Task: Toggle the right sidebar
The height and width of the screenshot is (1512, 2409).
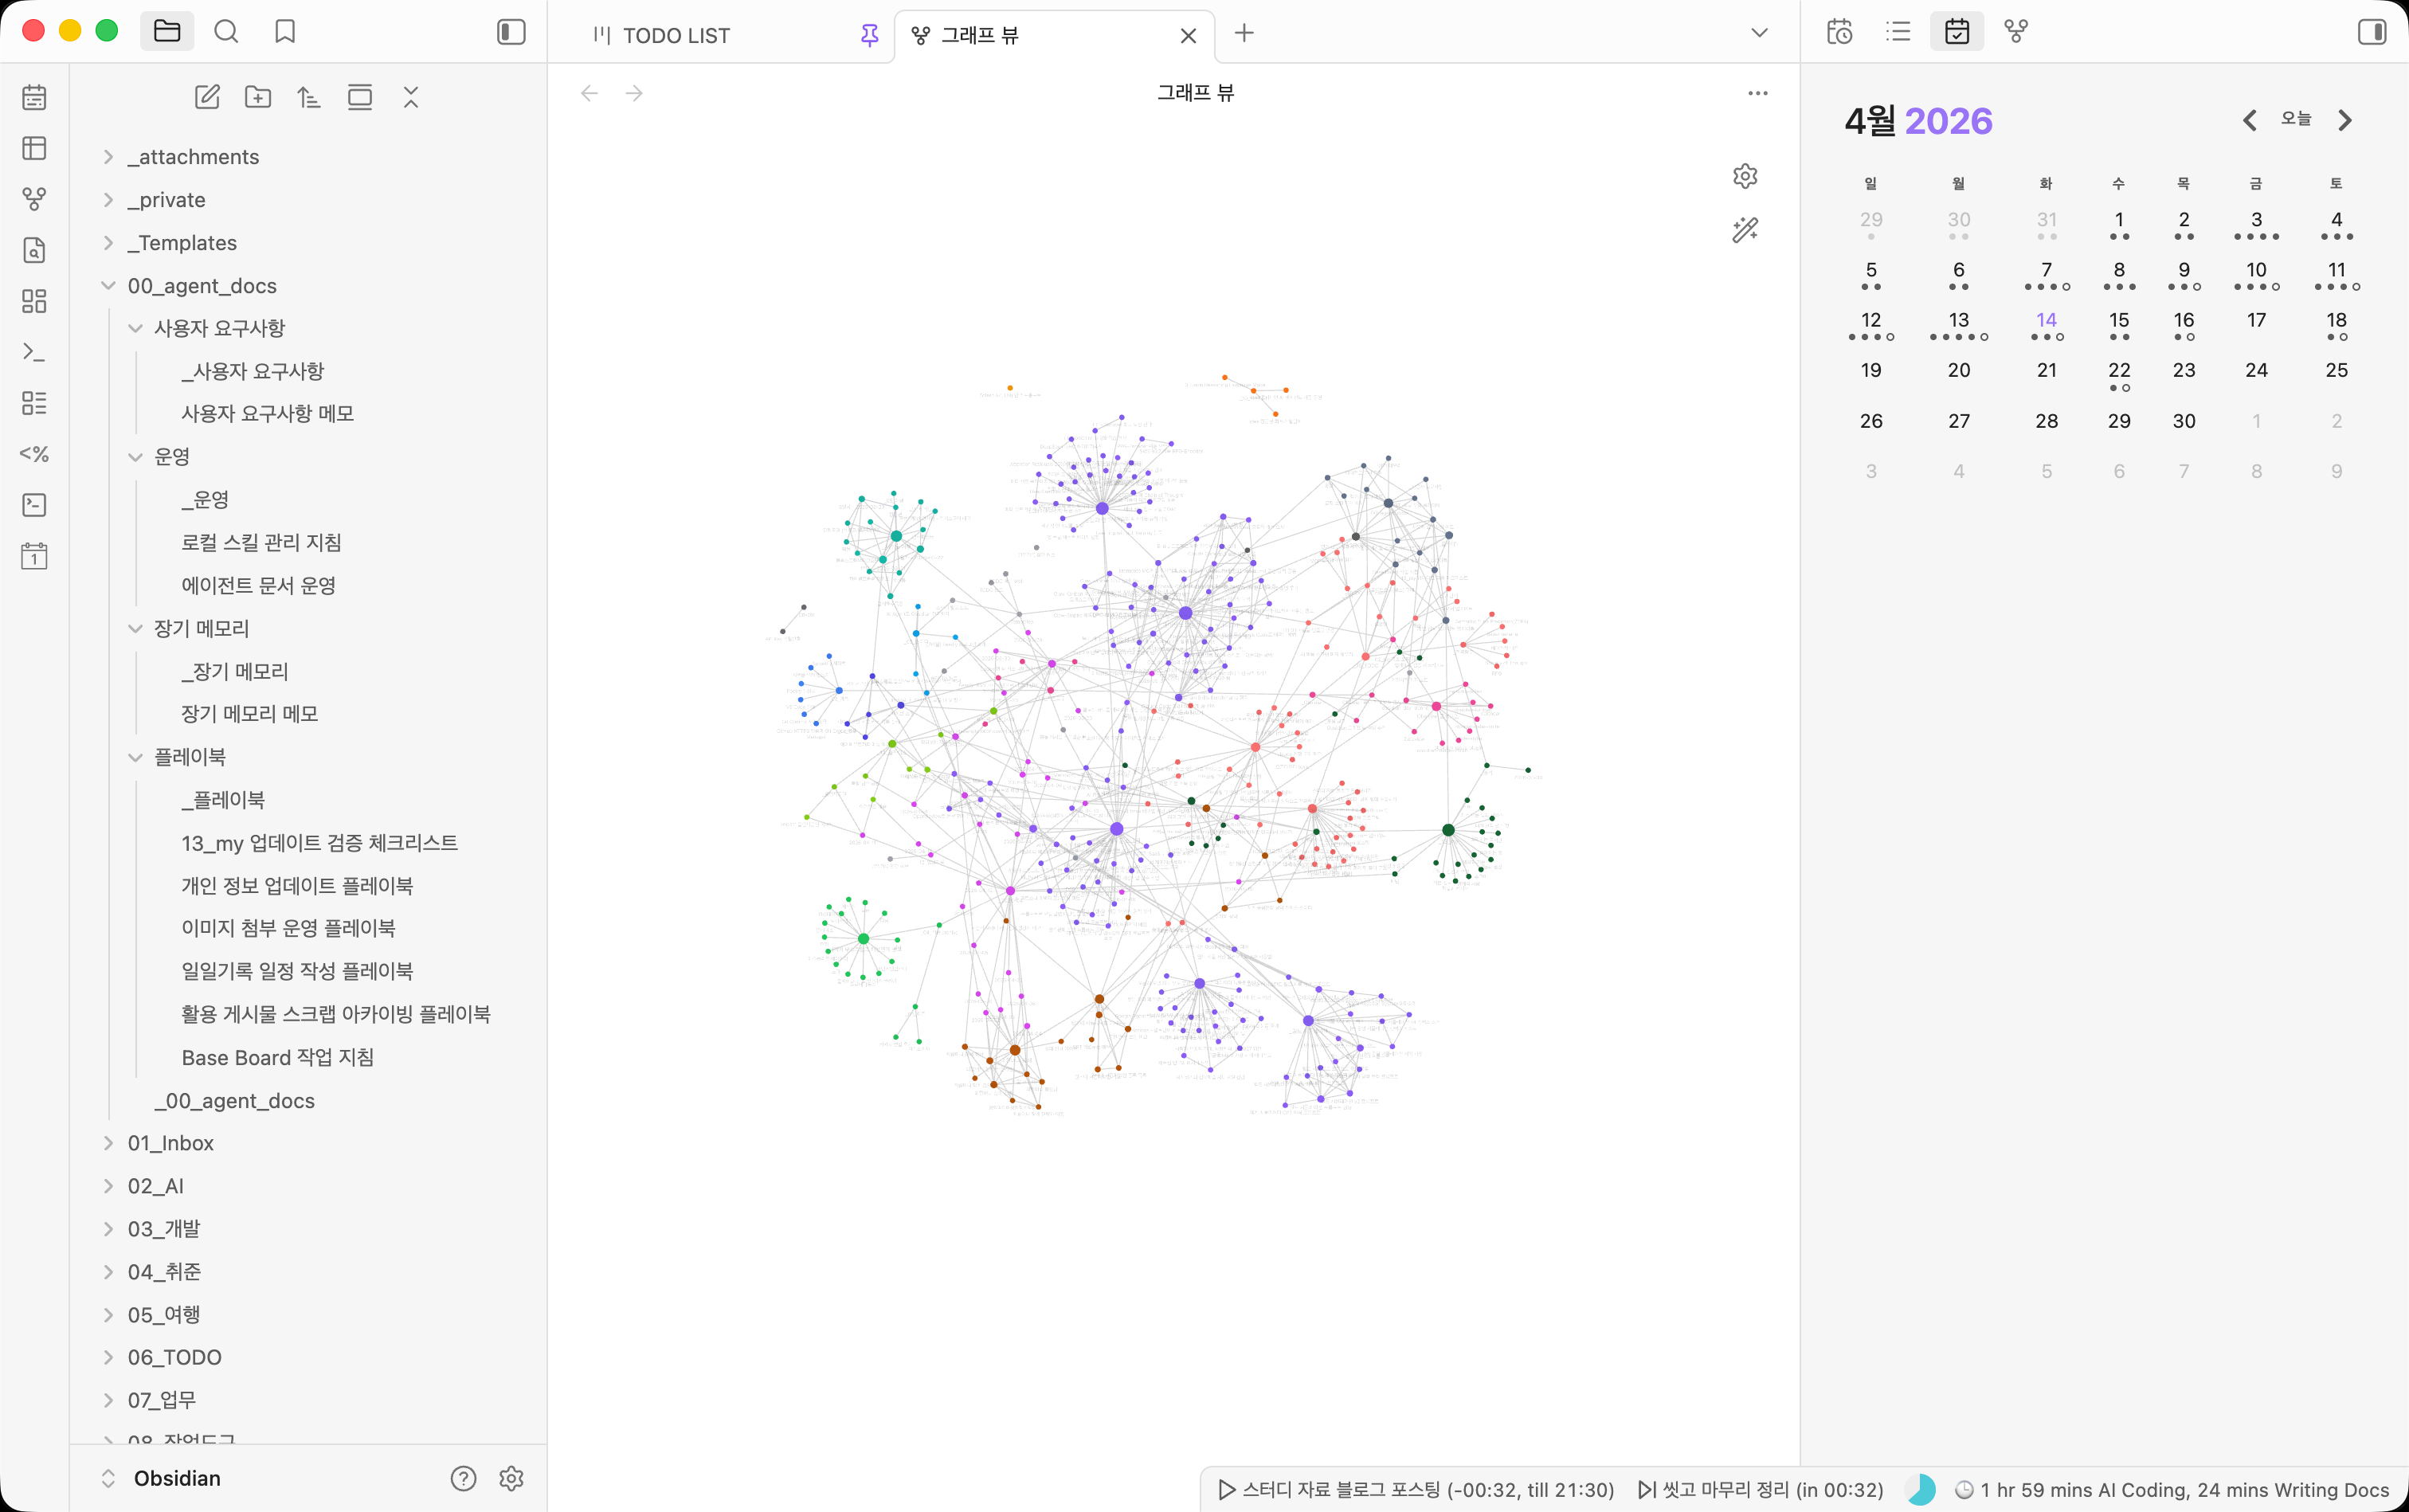Action: click(x=2371, y=32)
